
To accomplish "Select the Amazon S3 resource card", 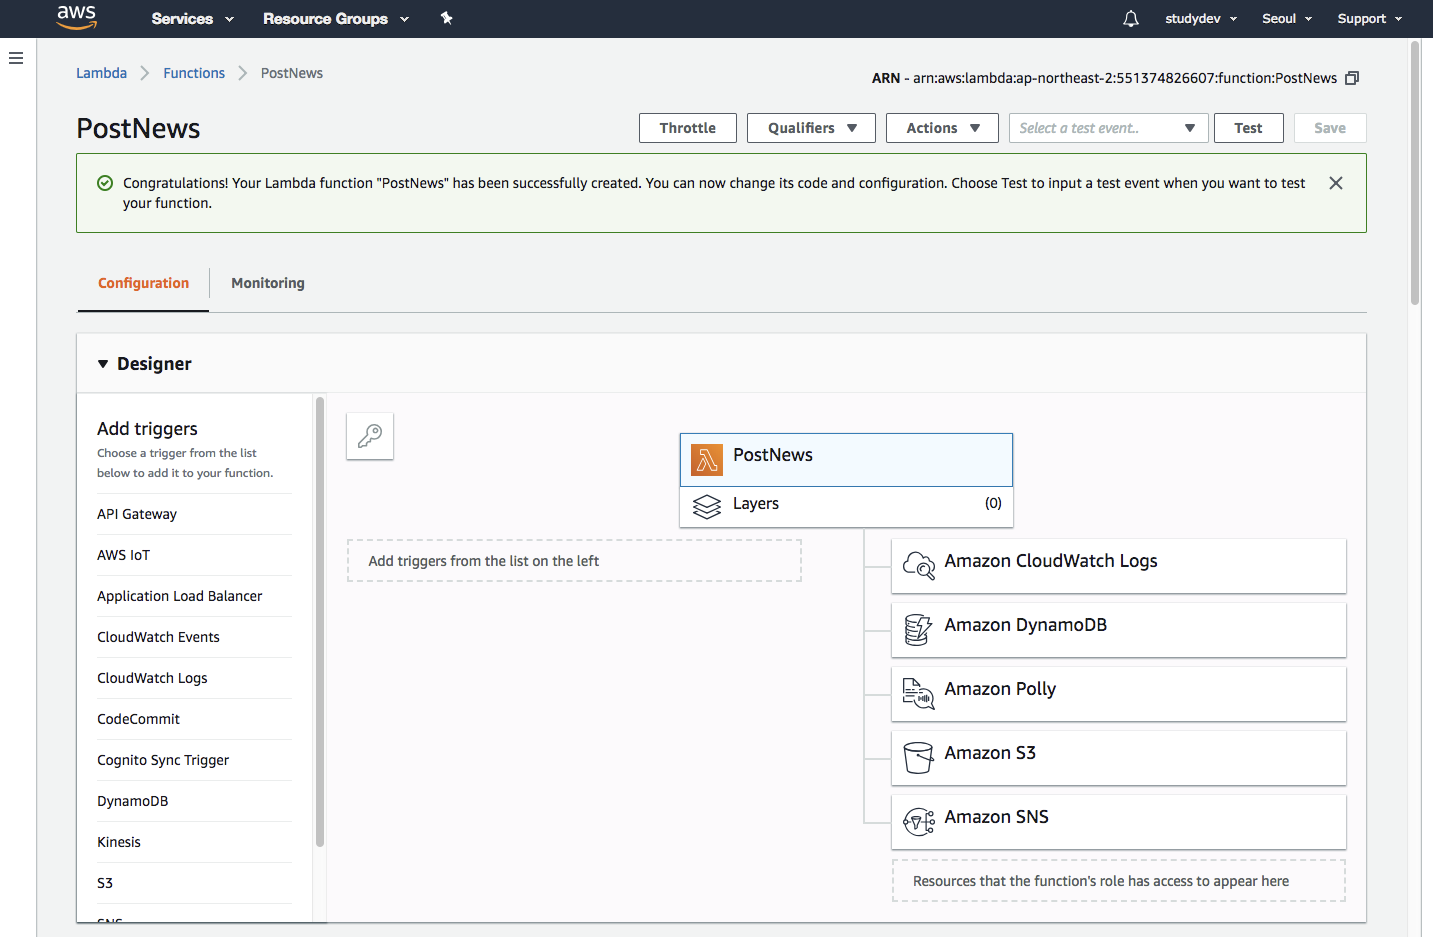I will click(1118, 758).
